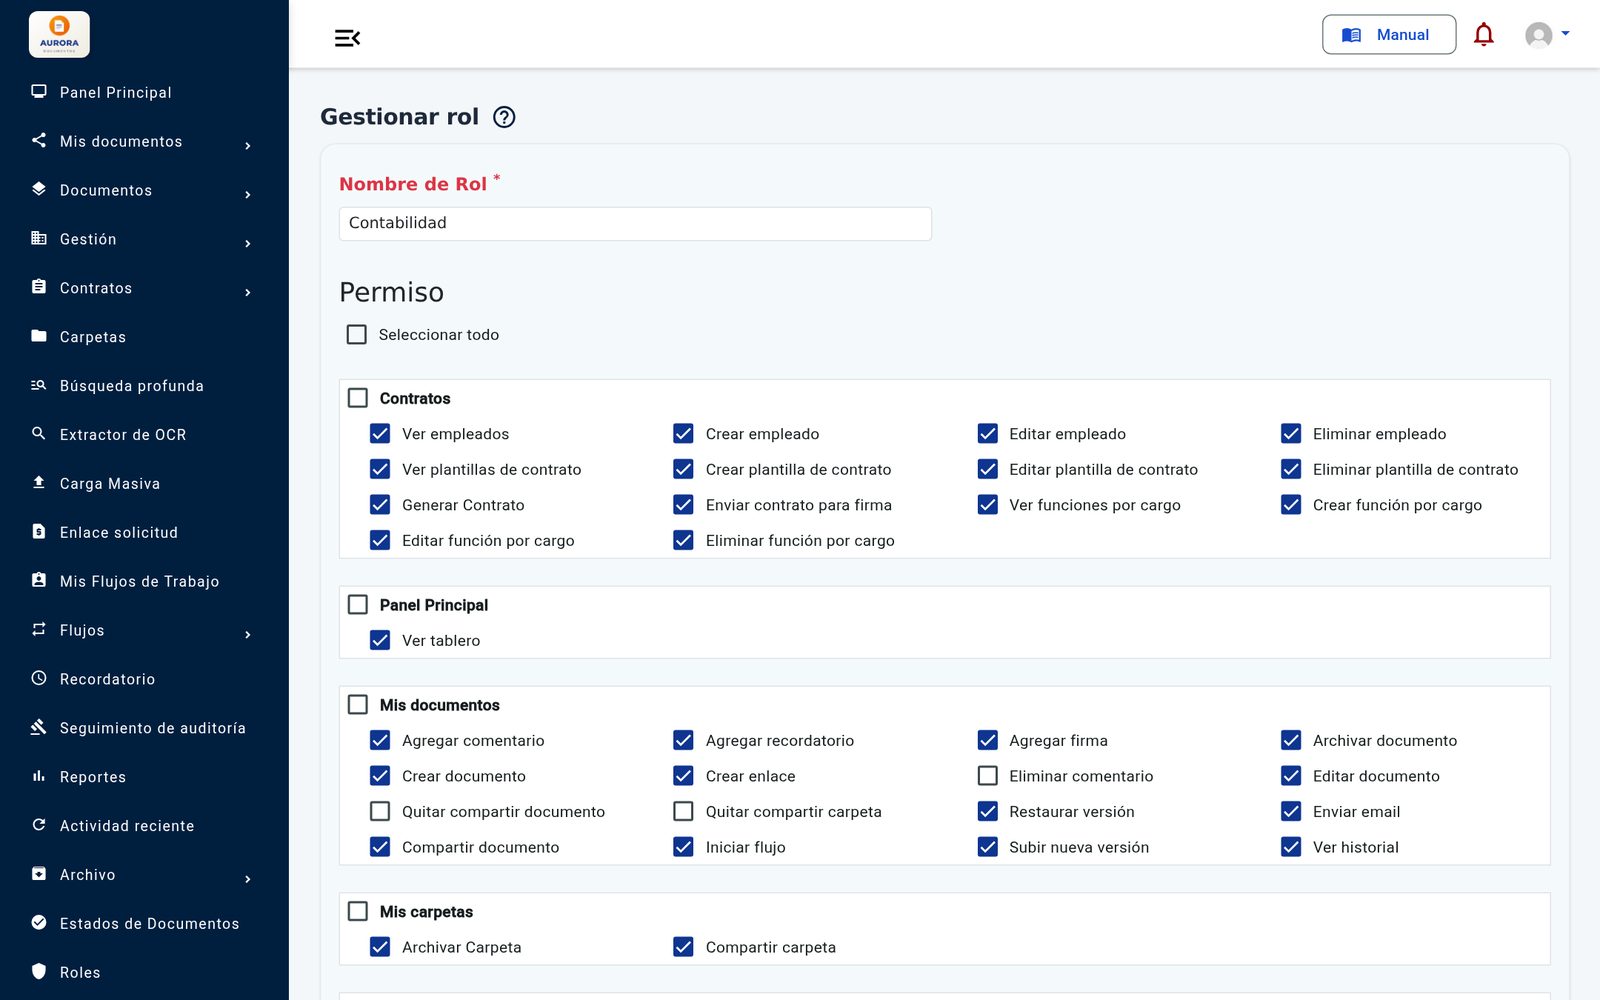Click the Carga Masiva upload icon
Screen dimensions: 1600x1000
click(39, 482)
